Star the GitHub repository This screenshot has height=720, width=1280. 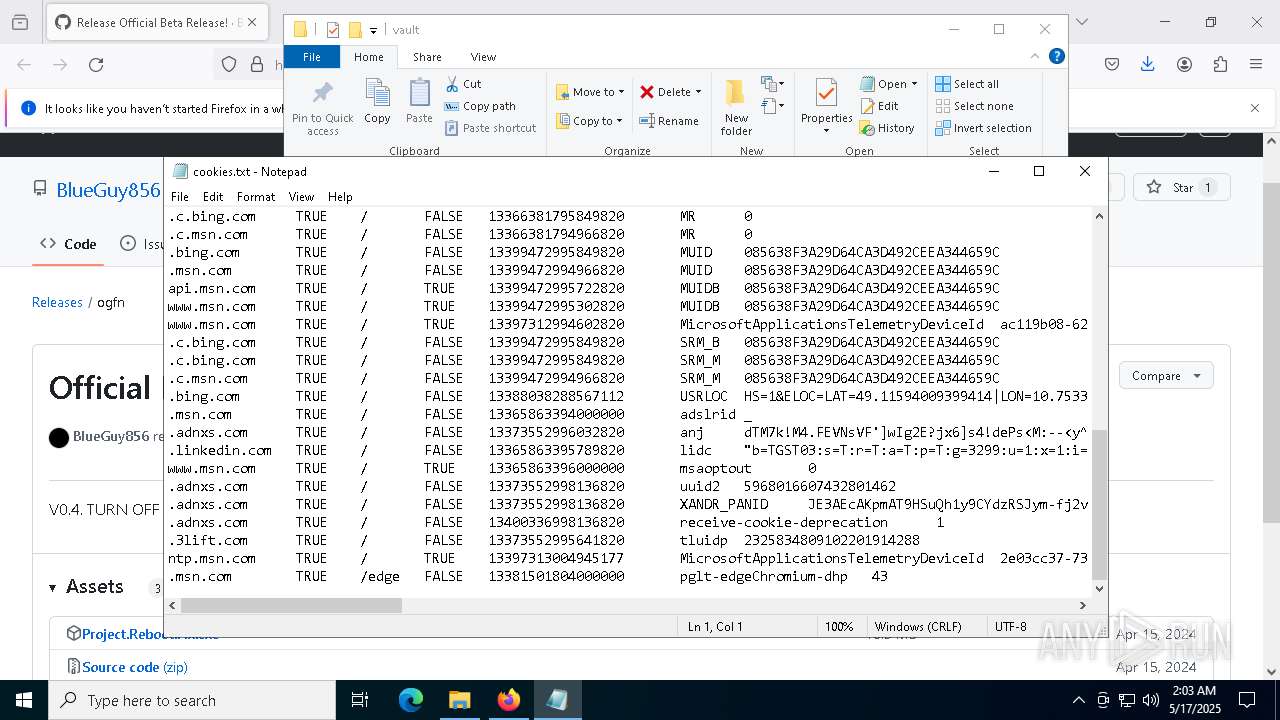(1182, 187)
